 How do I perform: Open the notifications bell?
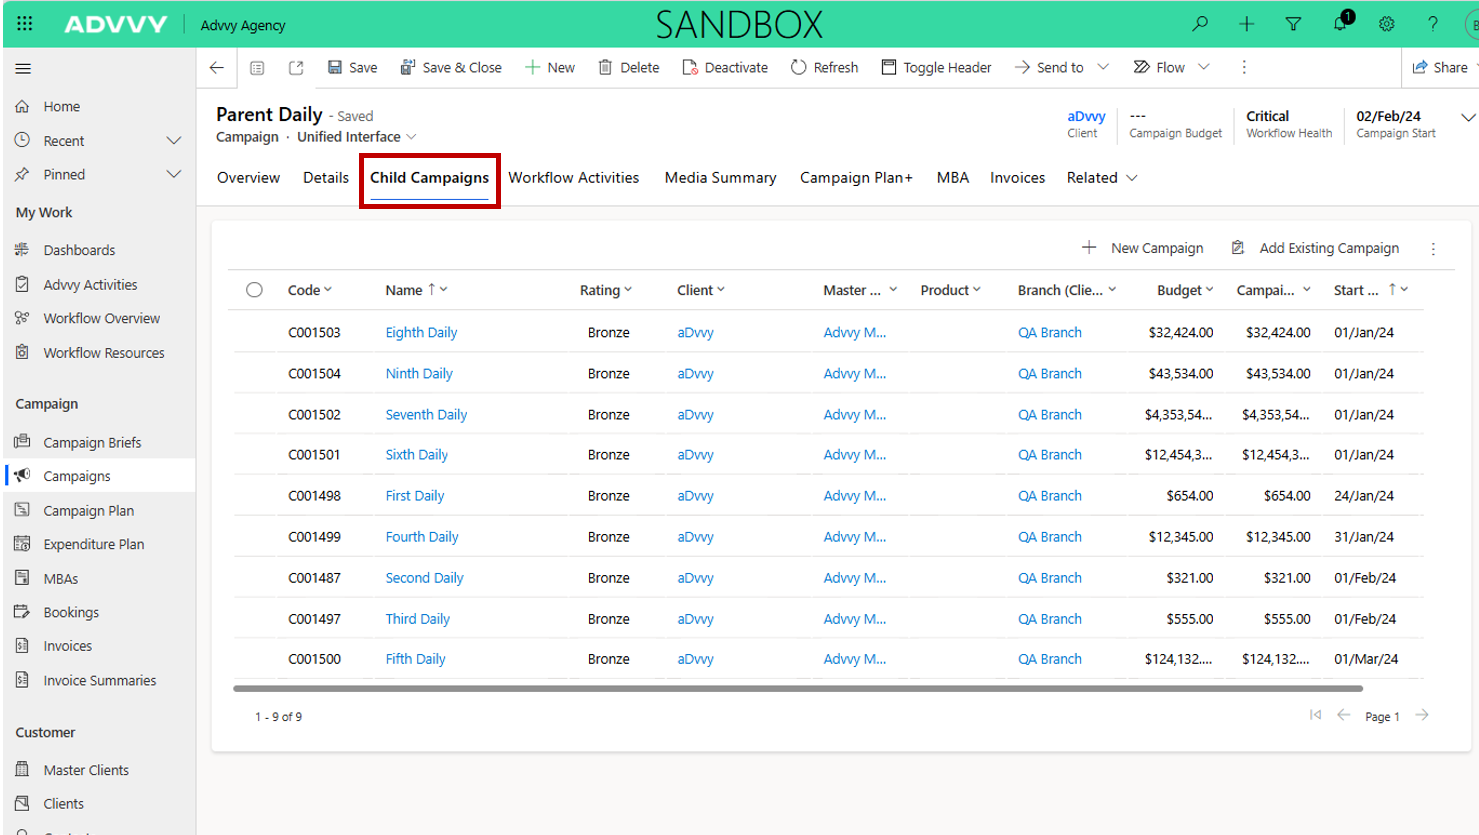coord(1340,24)
